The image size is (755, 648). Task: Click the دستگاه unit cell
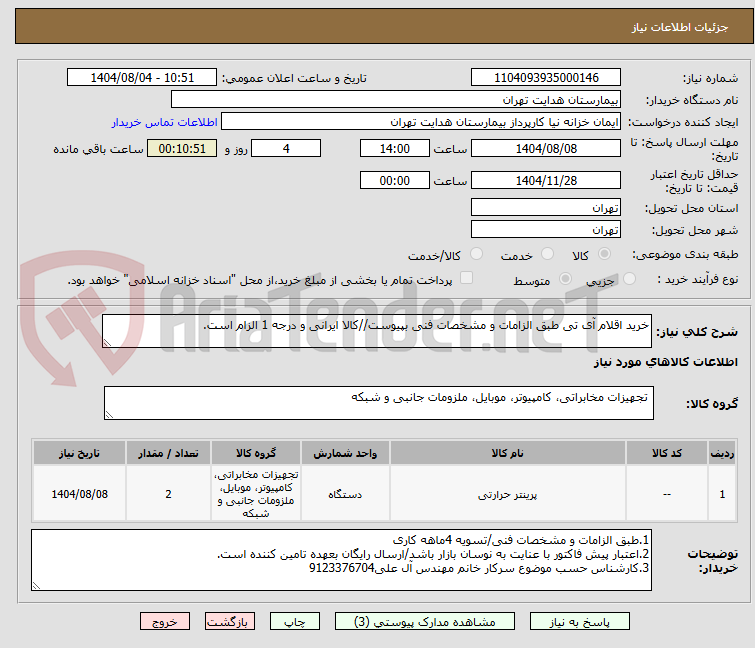[x=345, y=494]
